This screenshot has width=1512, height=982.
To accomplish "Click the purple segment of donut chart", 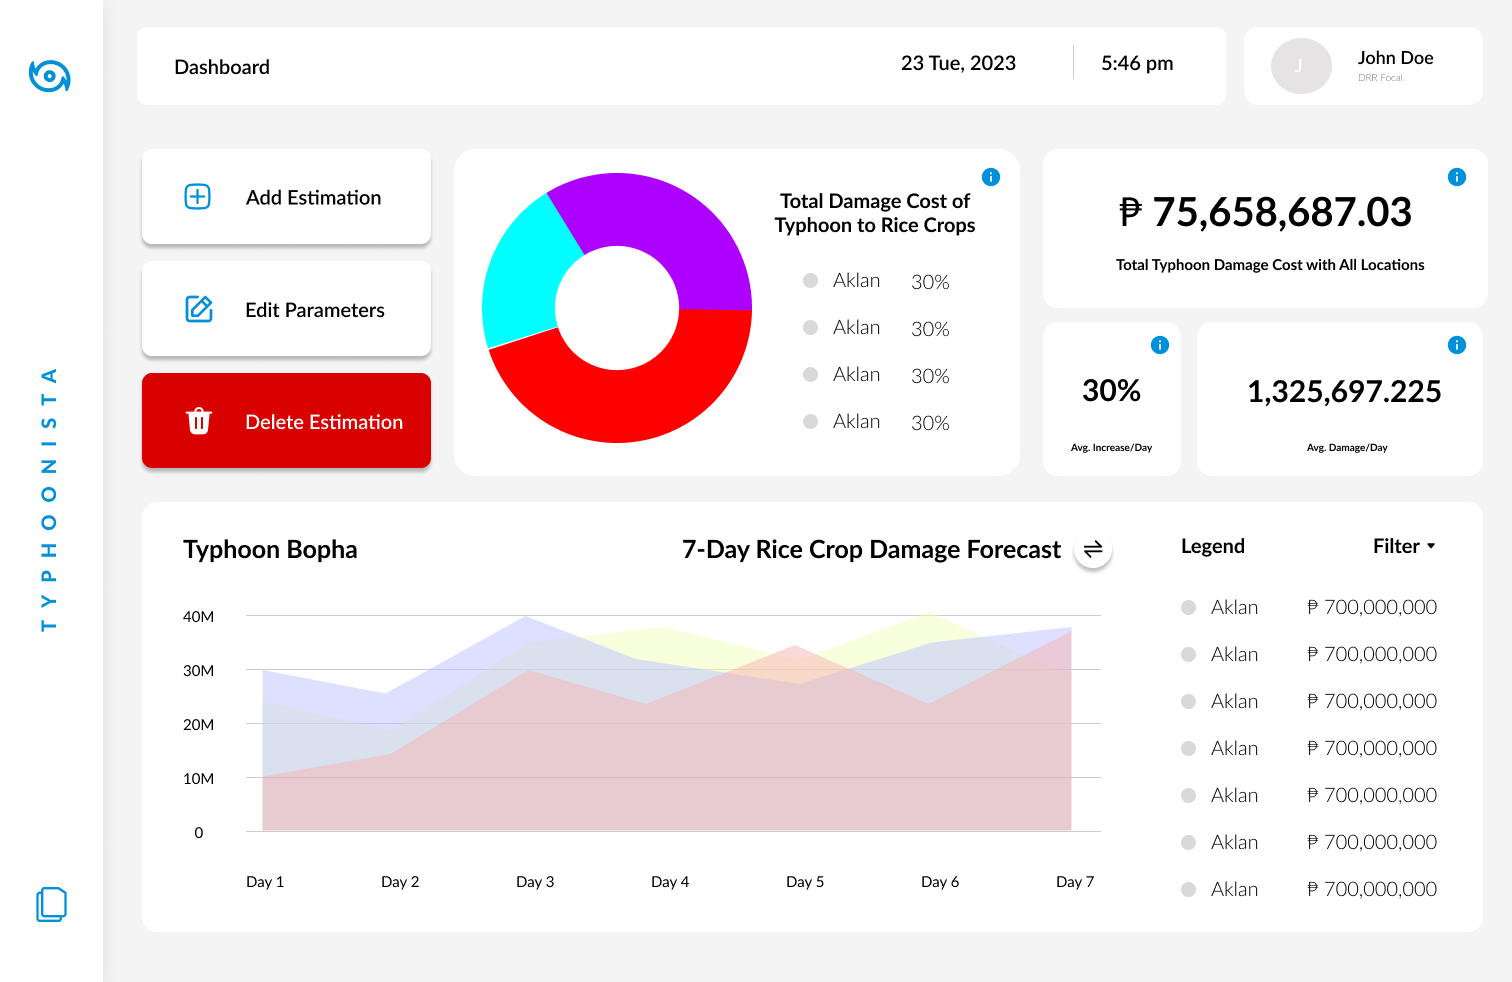I will [660, 230].
